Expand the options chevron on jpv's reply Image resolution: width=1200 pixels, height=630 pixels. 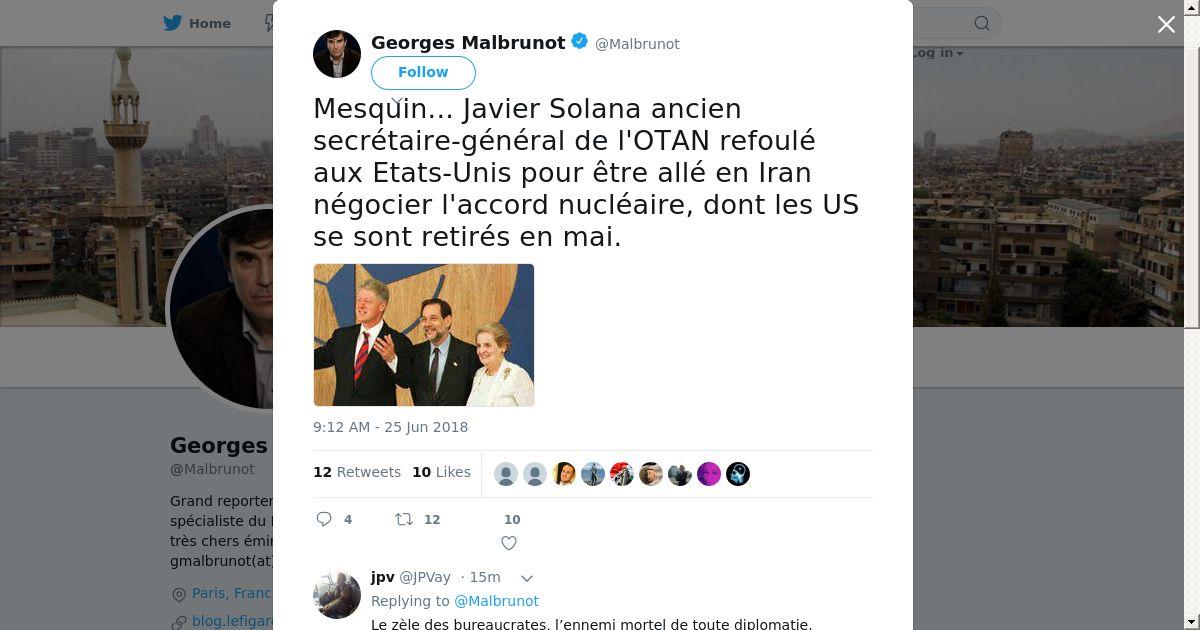(527, 578)
